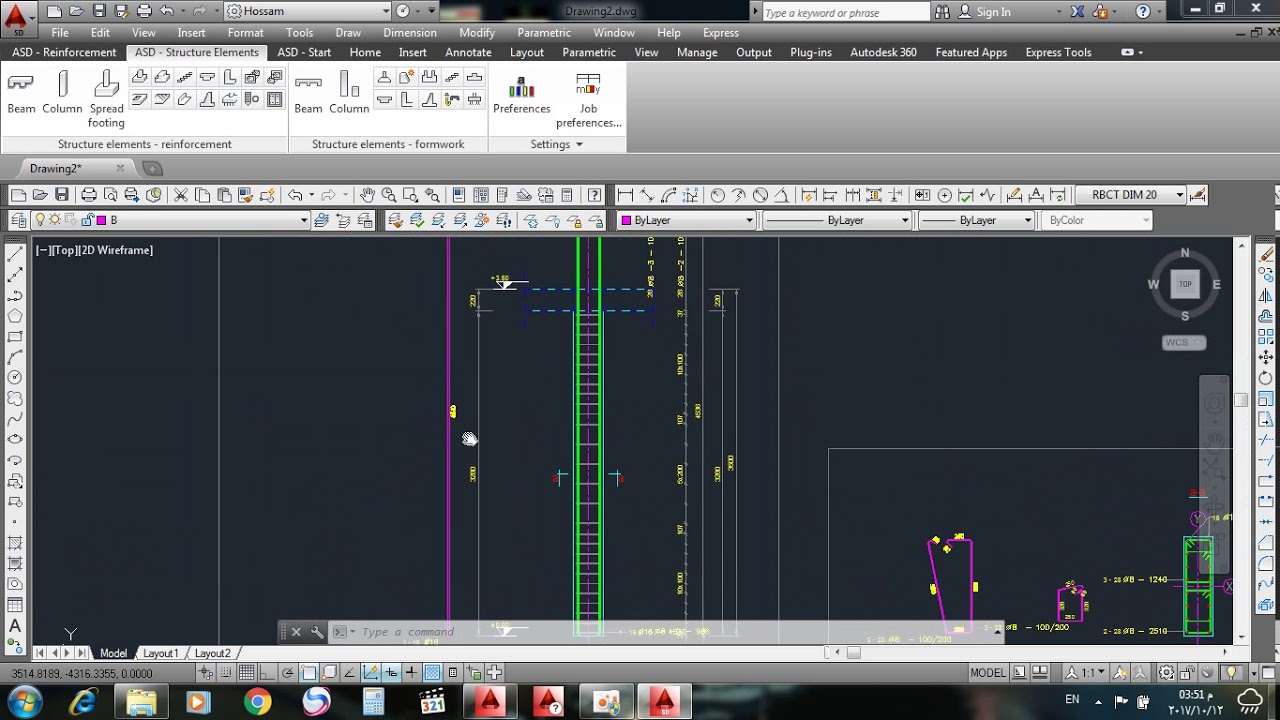Screen dimensions: 1280x720
Task: Toggle MODEL space button in status bar
Action: click(x=988, y=673)
